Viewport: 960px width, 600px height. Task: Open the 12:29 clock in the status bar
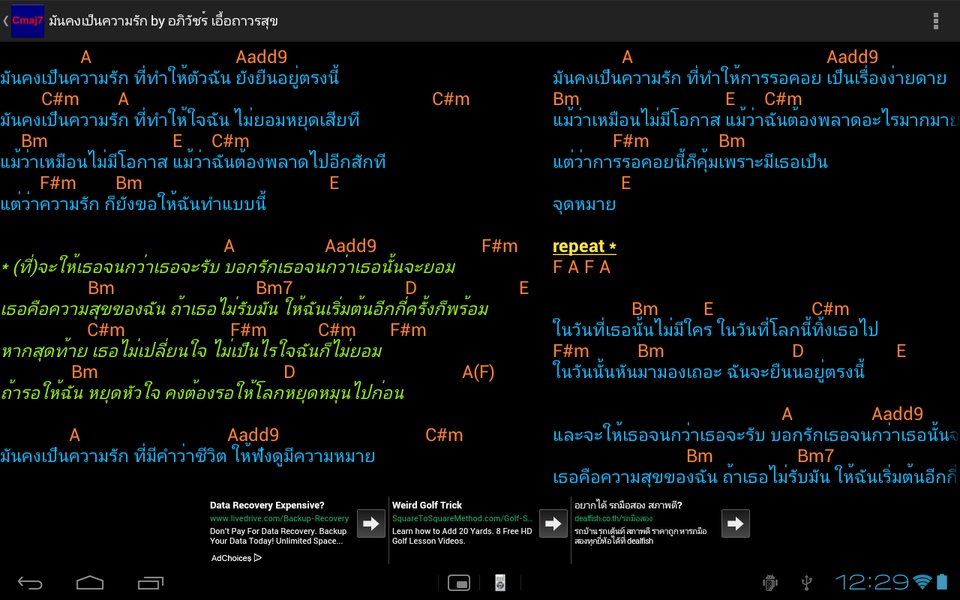tap(872, 582)
